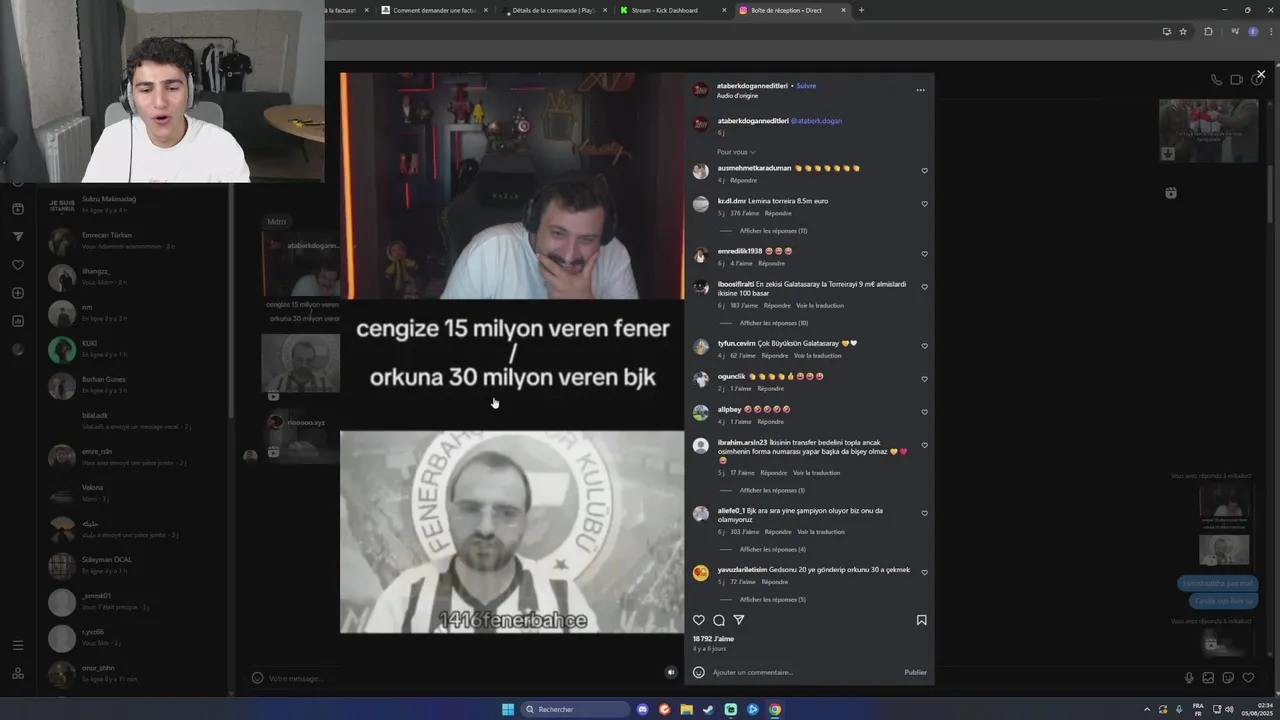This screenshot has height=720, width=1280.
Task: Expand Afficher les réponses (11)
Action: [774, 231]
